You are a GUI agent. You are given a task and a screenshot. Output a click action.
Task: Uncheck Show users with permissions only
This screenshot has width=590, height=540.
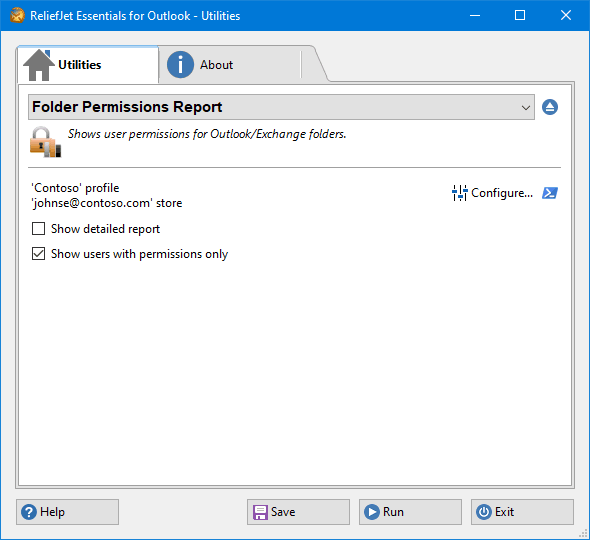click(x=38, y=254)
